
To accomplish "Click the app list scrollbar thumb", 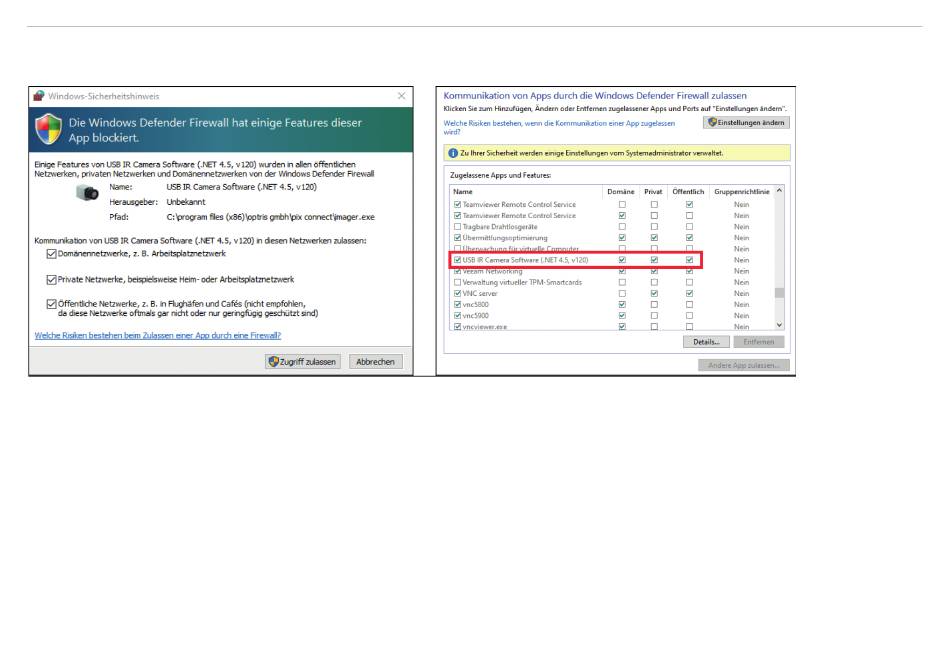I will pyautogui.click(x=779, y=293).
